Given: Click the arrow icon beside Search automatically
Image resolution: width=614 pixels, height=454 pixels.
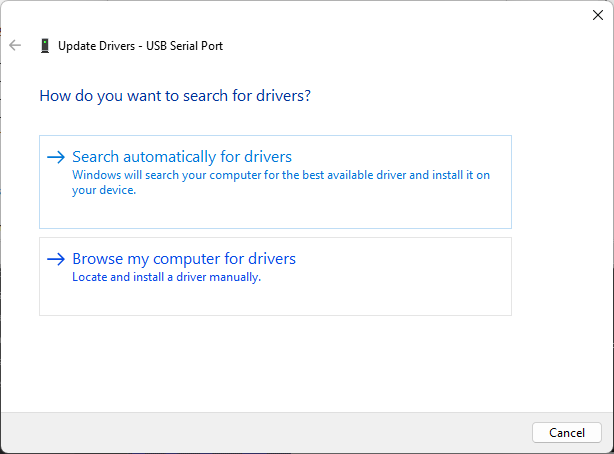Looking at the screenshot, I should click(x=56, y=157).
